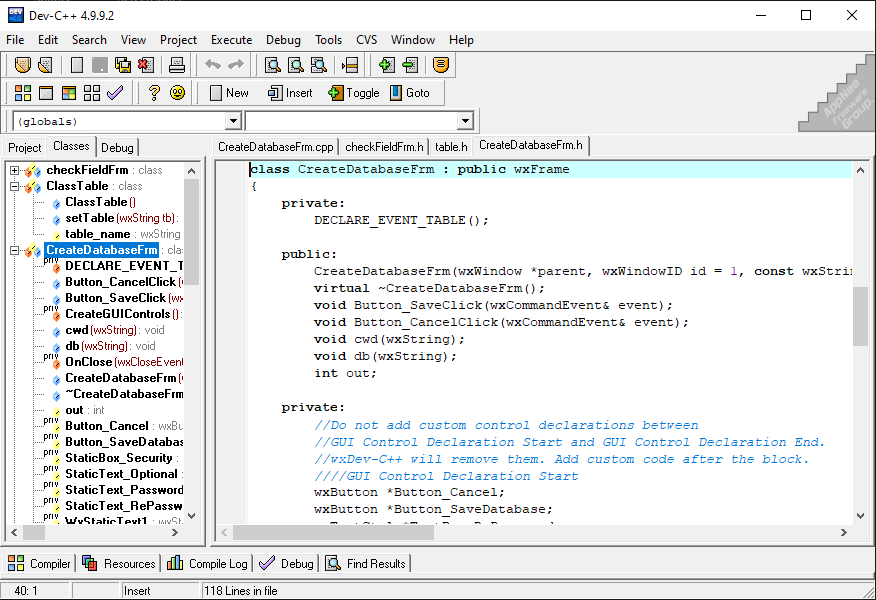
Task: Click the Print icon in toolbar
Action: coord(177,65)
